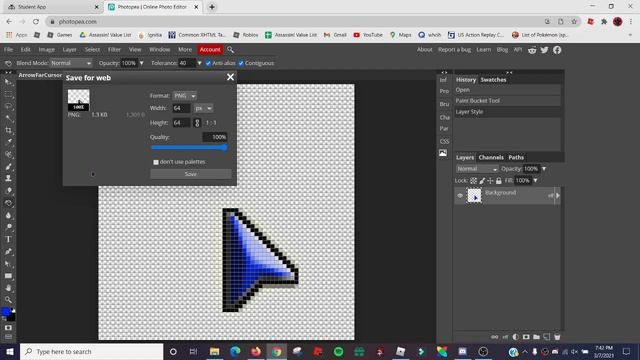Select the Clone Stamp tool
Screen dimensions: 640x360
(8, 178)
